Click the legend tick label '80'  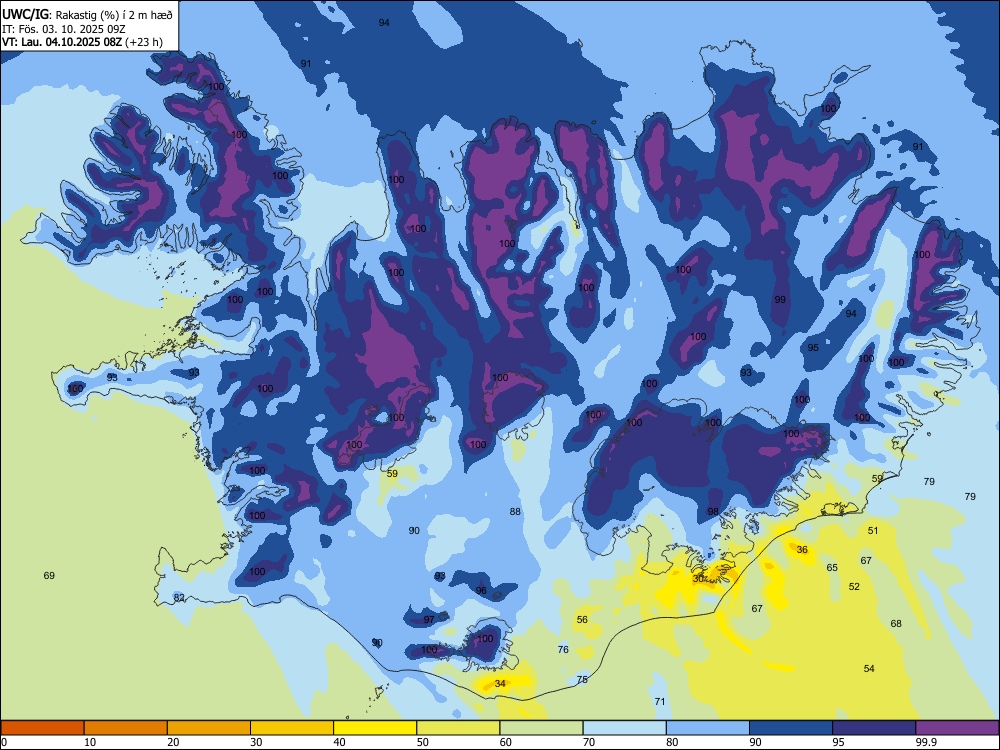pyautogui.click(x=672, y=742)
